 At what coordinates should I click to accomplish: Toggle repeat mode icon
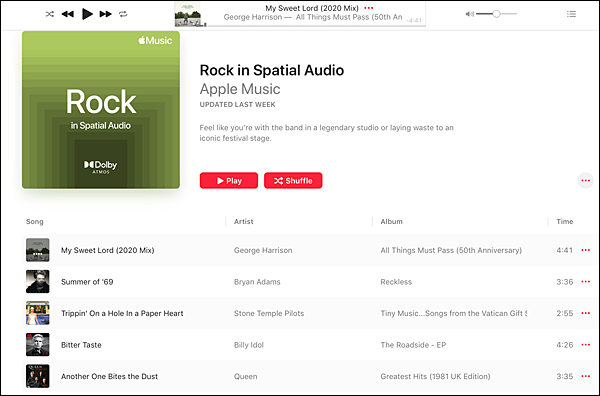pos(123,14)
